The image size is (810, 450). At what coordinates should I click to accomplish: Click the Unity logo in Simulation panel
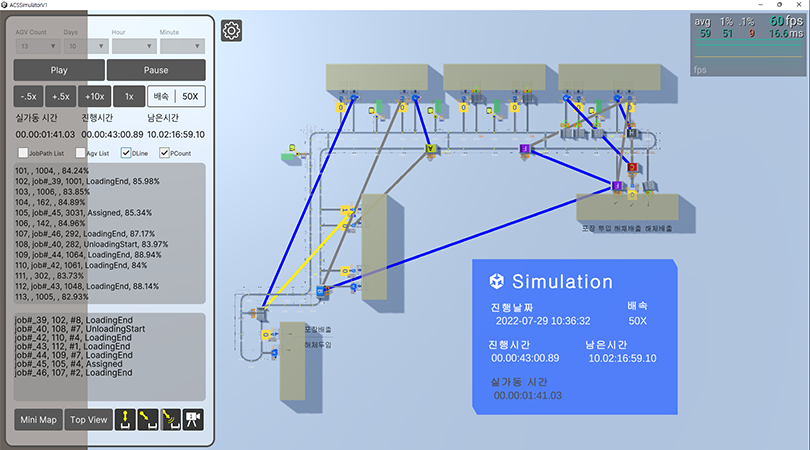click(x=497, y=282)
